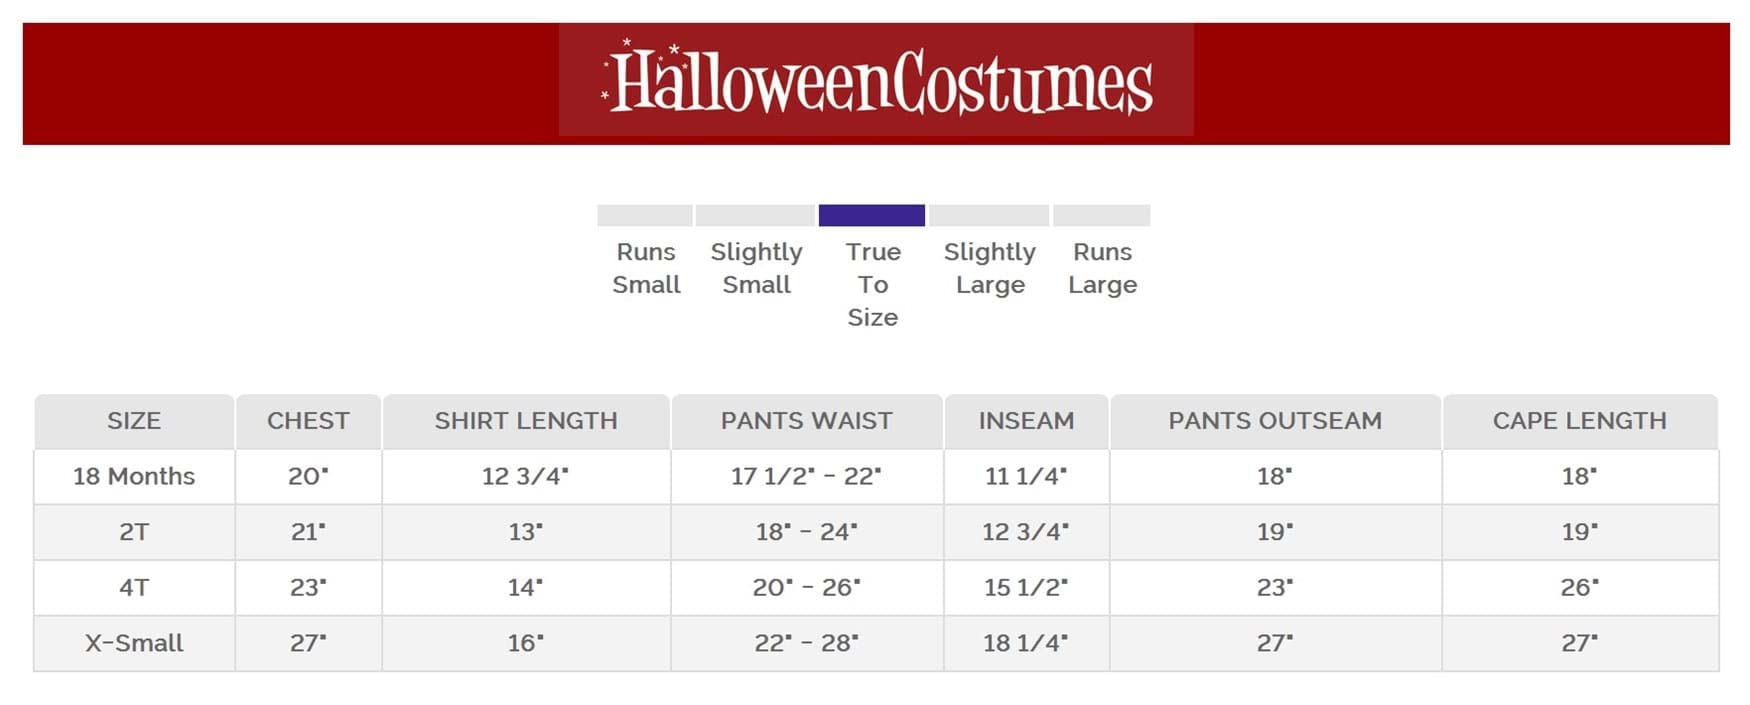Image resolution: width=1750 pixels, height=705 pixels.
Task: Click the SIZE column header
Action: (x=134, y=421)
